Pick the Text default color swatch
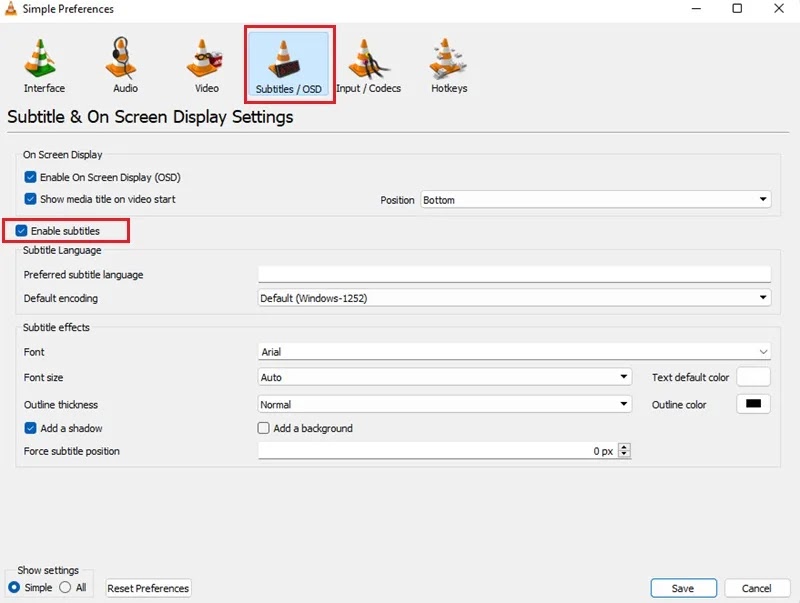Viewport: 800px width, 603px height. 754,377
